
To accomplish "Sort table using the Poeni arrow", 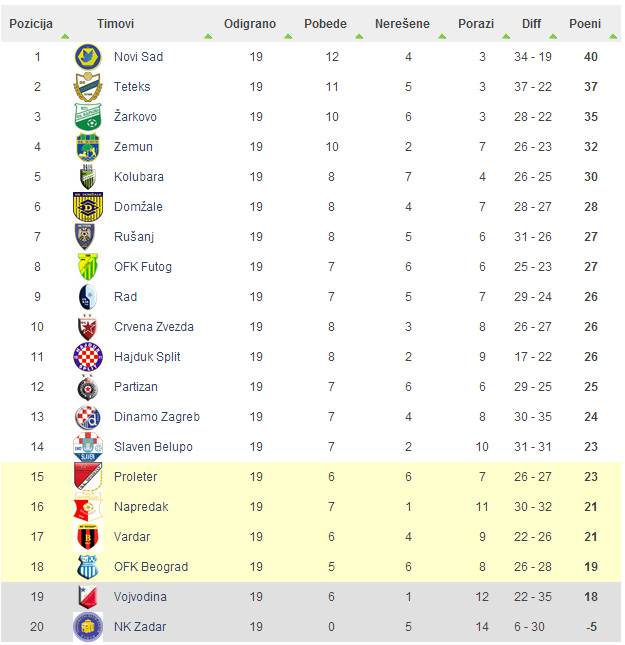I will (x=613, y=37).
